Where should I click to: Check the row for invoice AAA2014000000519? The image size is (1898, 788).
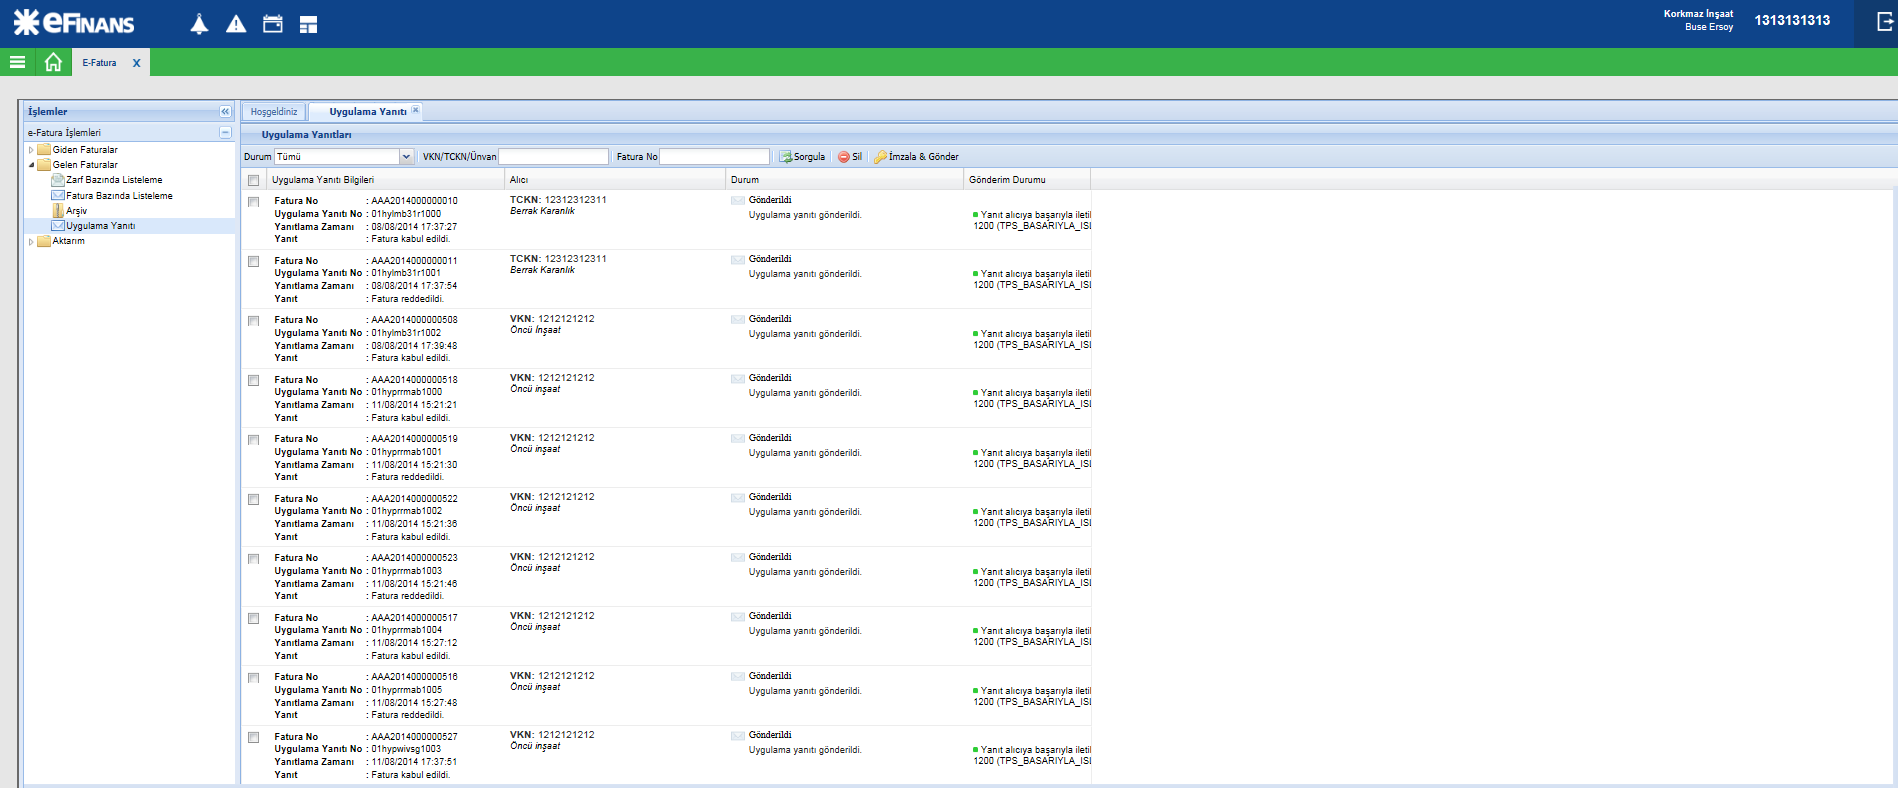(x=254, y=440)
